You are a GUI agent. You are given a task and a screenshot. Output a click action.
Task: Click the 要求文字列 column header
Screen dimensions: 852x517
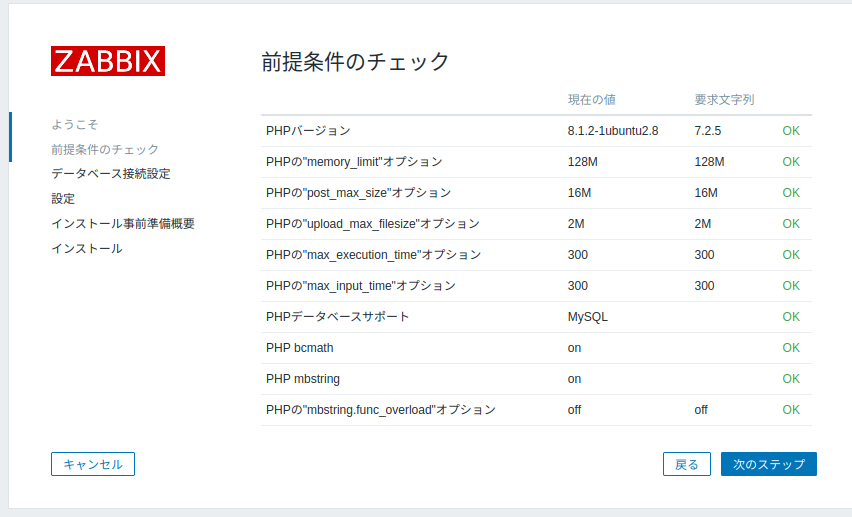pyautogui.click(x=724, y=100)
